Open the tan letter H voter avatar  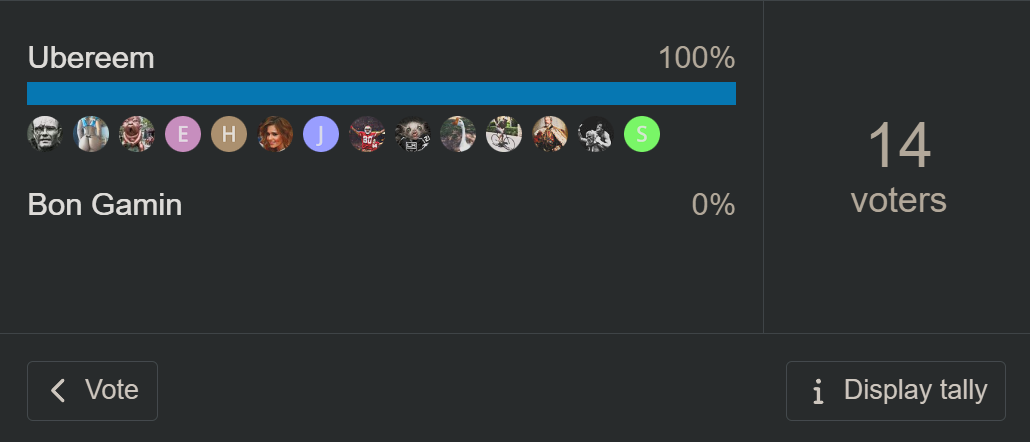point(229,134)
